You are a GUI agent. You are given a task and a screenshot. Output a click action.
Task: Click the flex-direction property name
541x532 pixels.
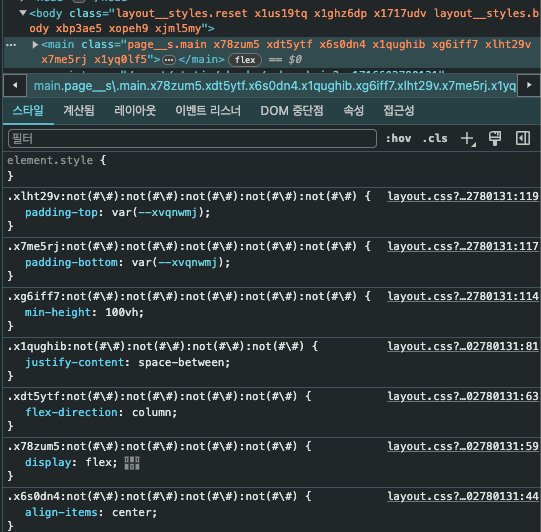click(x=71, y=413)
